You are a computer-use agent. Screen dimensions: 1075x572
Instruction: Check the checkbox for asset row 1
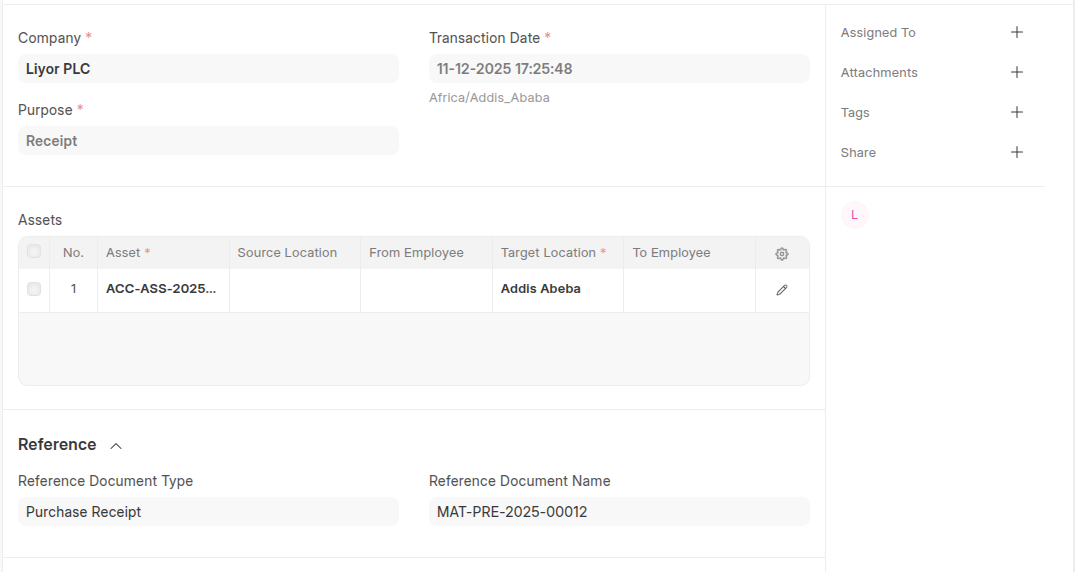pos(34,289)
